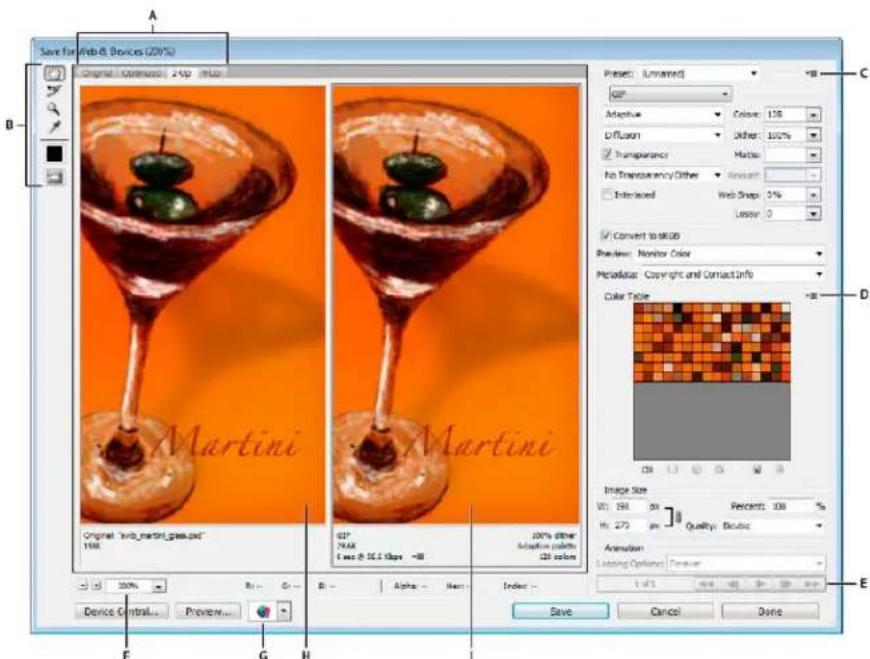Open the Metadata dropdown
The width and height of the screenshot is (870, 659).
coord(734,274)
